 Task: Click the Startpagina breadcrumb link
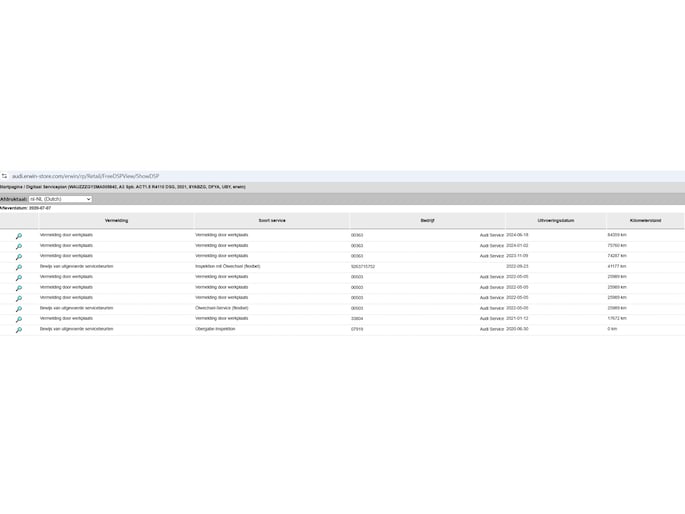click(x=11, y=187)
